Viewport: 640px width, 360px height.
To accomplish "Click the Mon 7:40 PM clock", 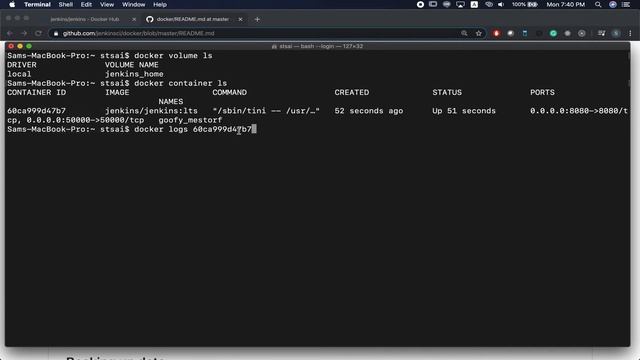I will pyautogui.click(x=565, y=4).
